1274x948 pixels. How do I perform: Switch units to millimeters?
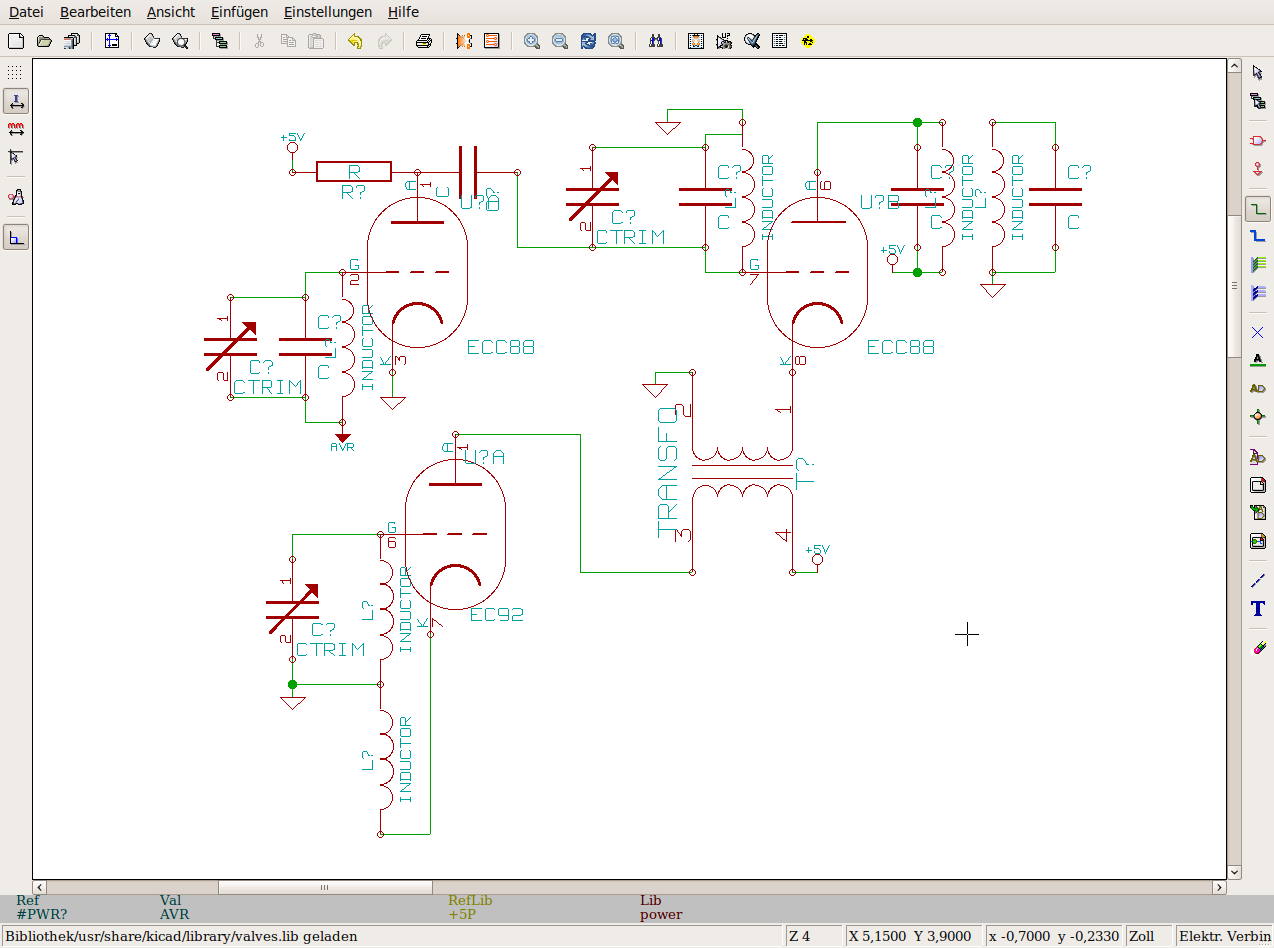[x=15, y=129]
